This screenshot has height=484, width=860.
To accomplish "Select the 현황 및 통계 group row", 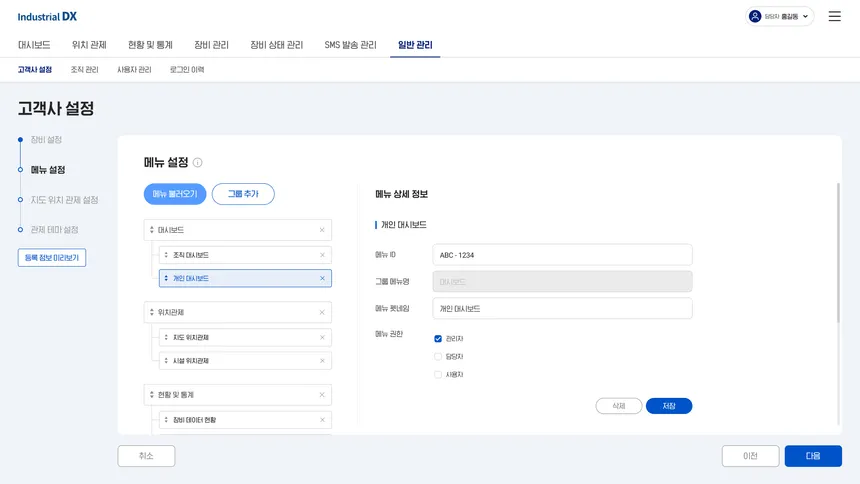I will point(237,395).
